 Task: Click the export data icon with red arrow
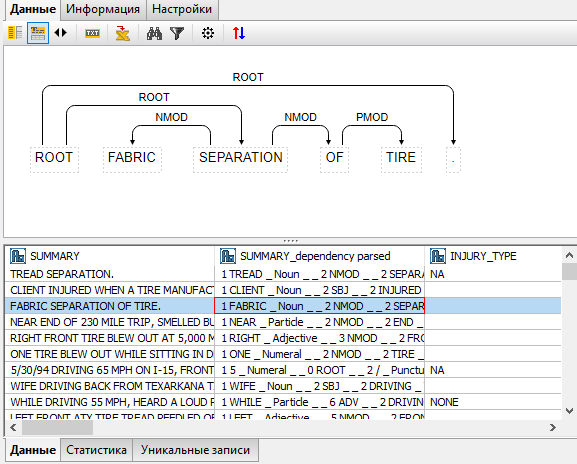[123, 33]
